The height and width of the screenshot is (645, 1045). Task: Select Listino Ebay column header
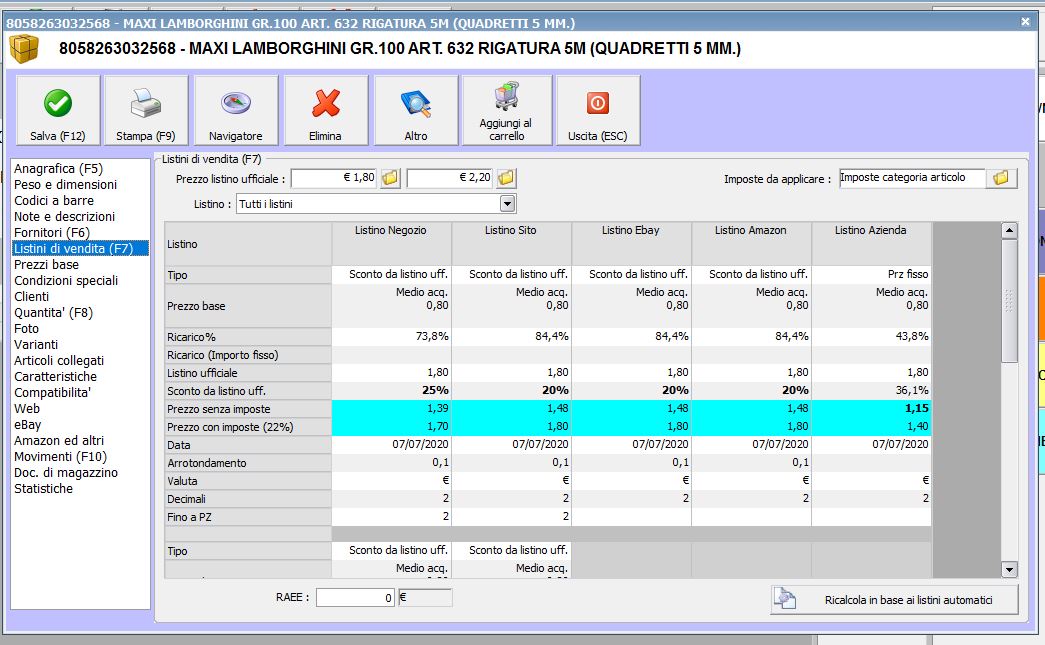(631, 244)
